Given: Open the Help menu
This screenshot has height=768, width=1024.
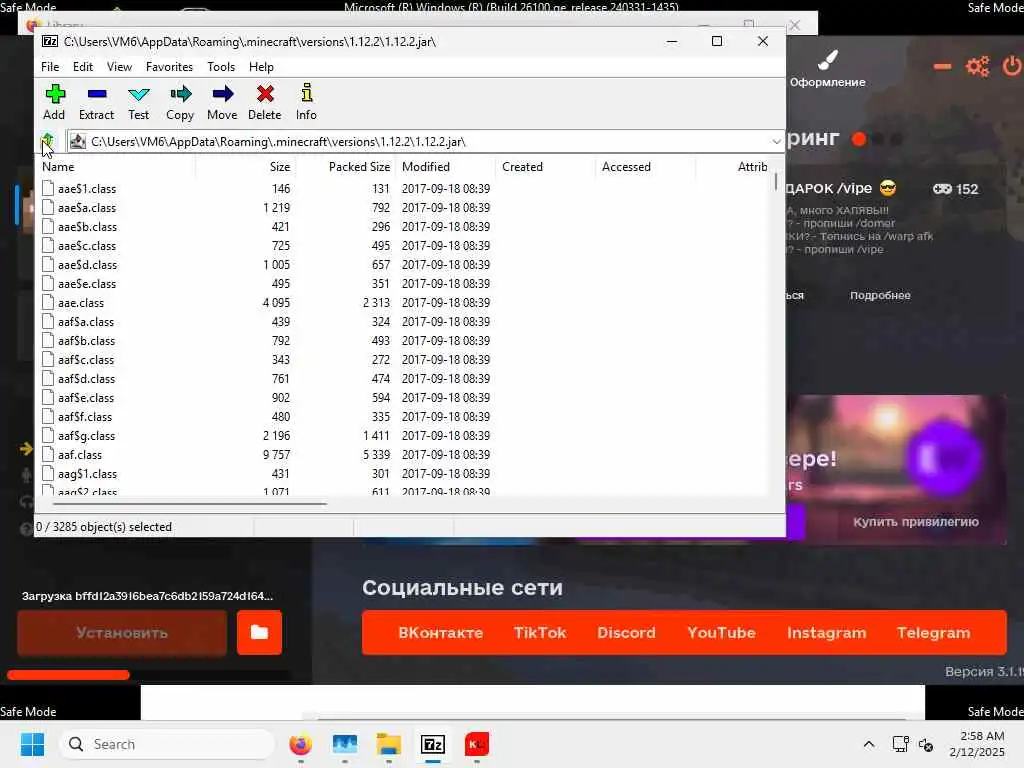Looking at the screenshot, I should click(x=261, y=67).
